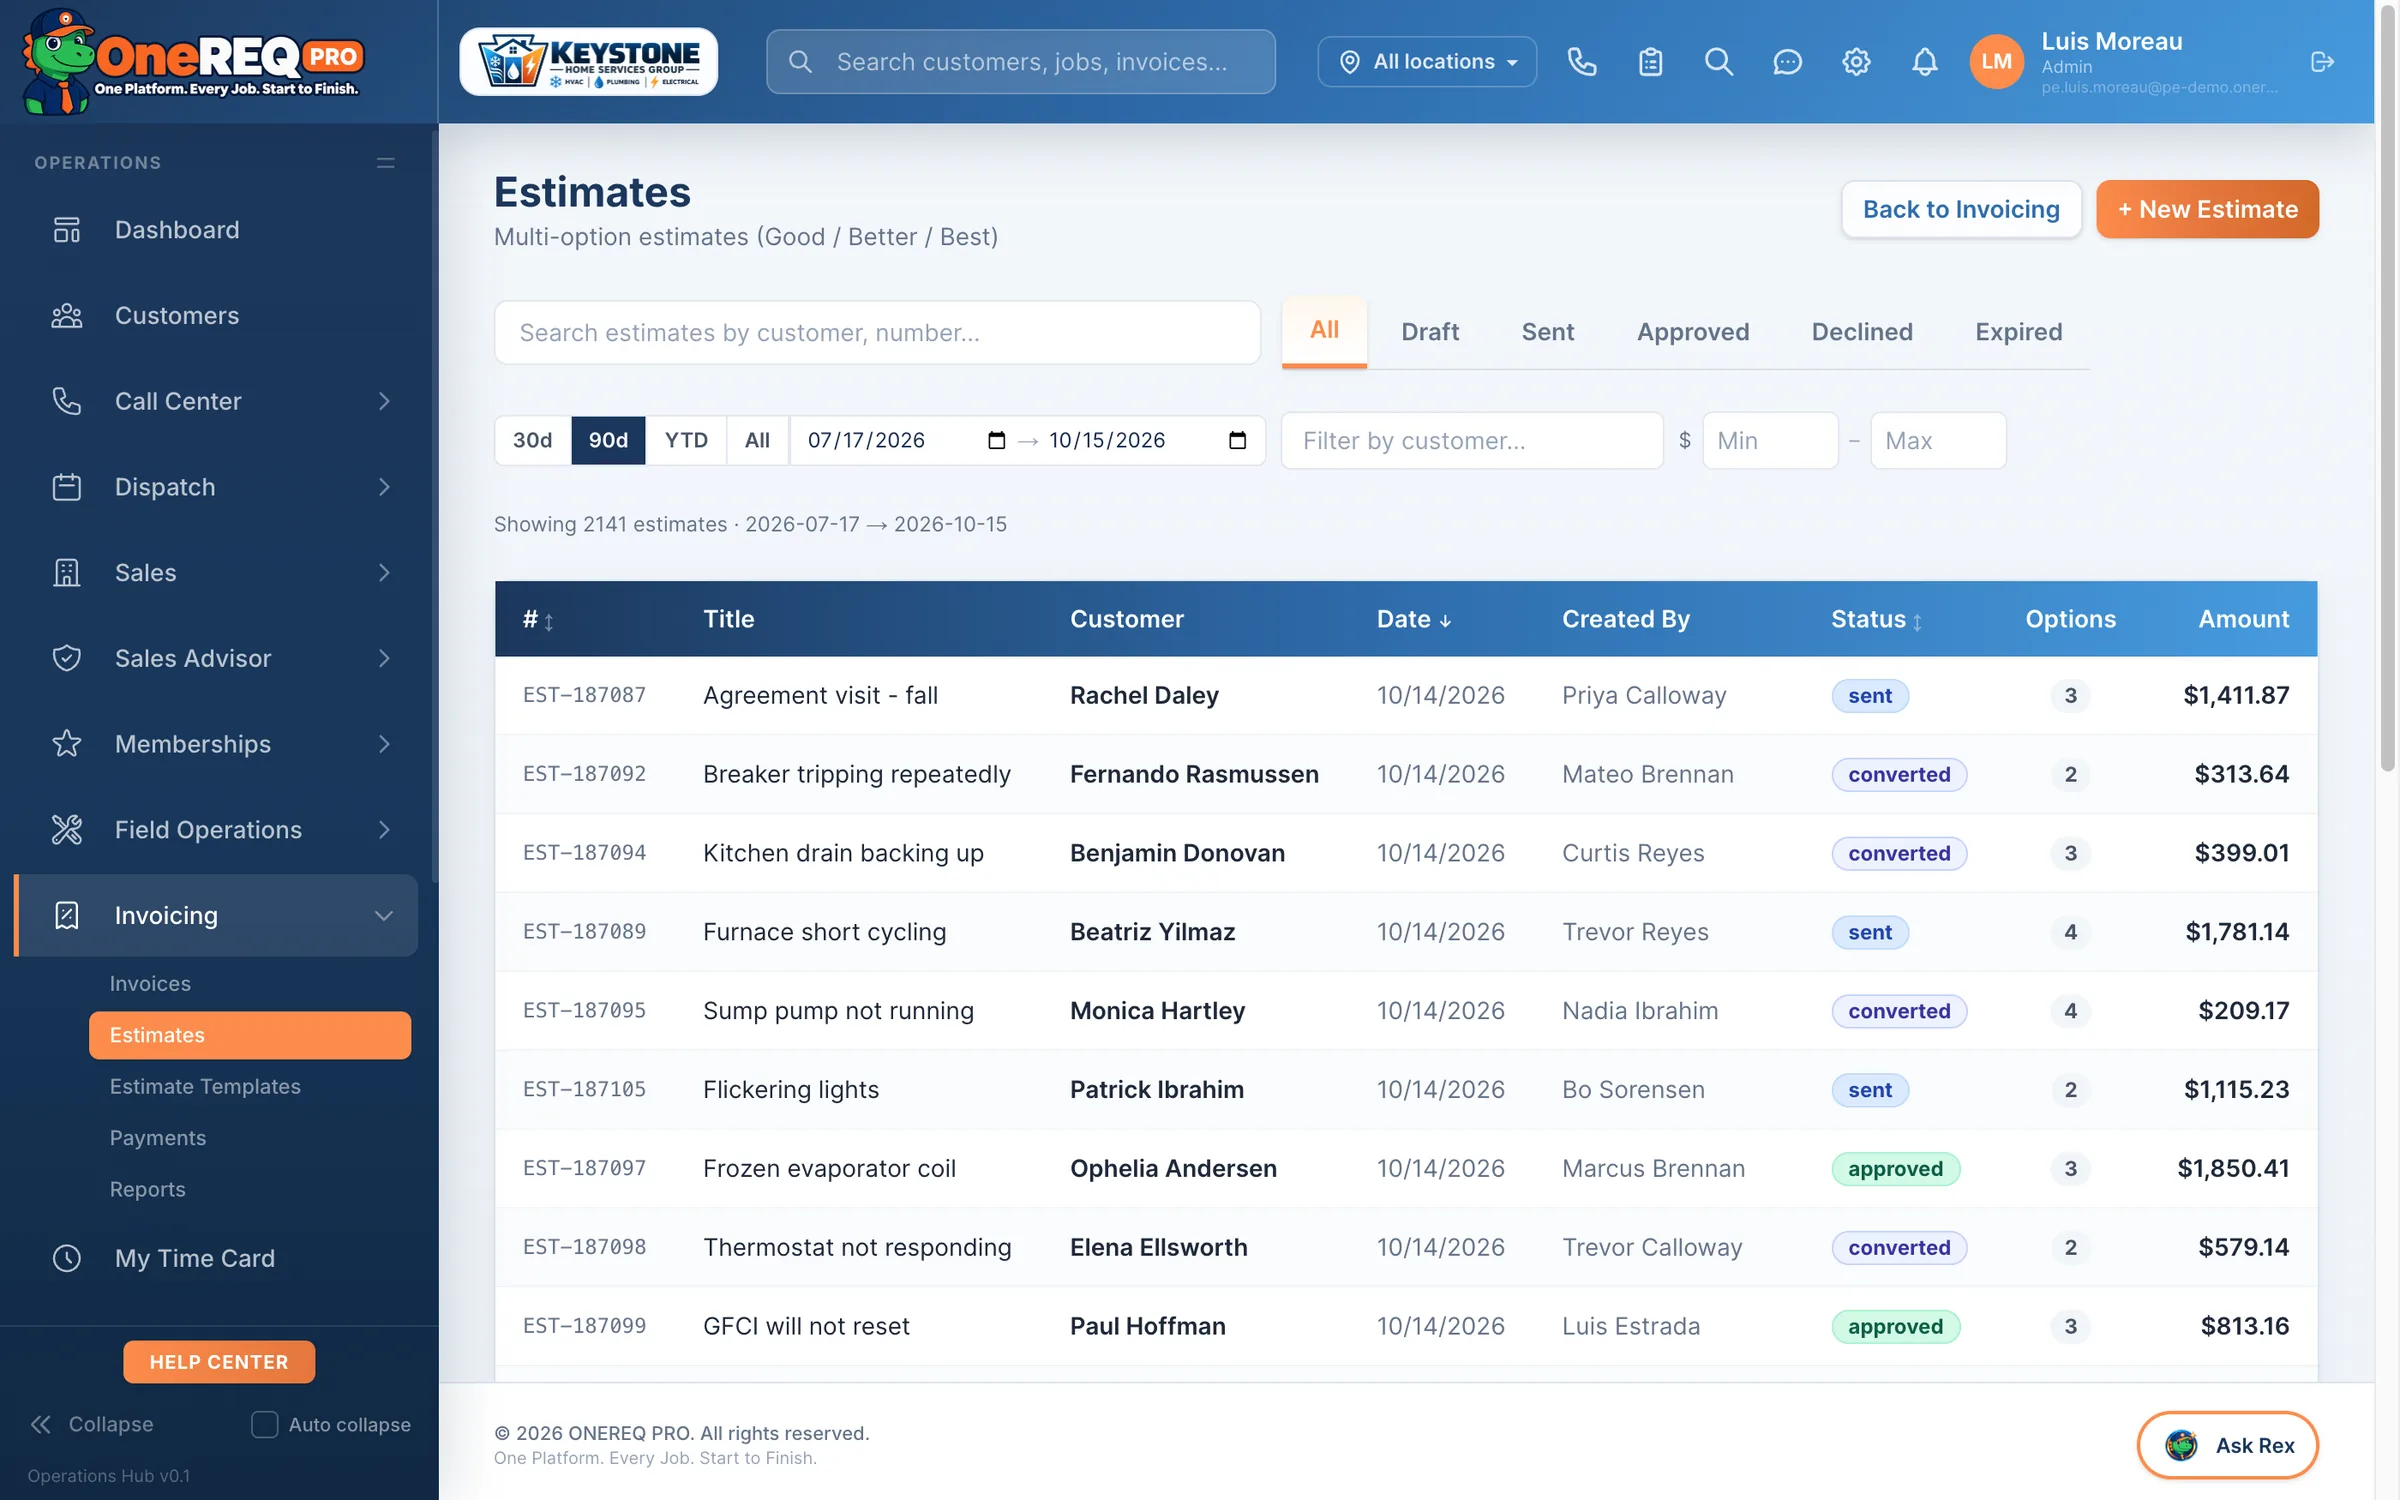Open the All locations dropdown
This screenshot has height=1500, width=2400.
tap(1427, 62)
